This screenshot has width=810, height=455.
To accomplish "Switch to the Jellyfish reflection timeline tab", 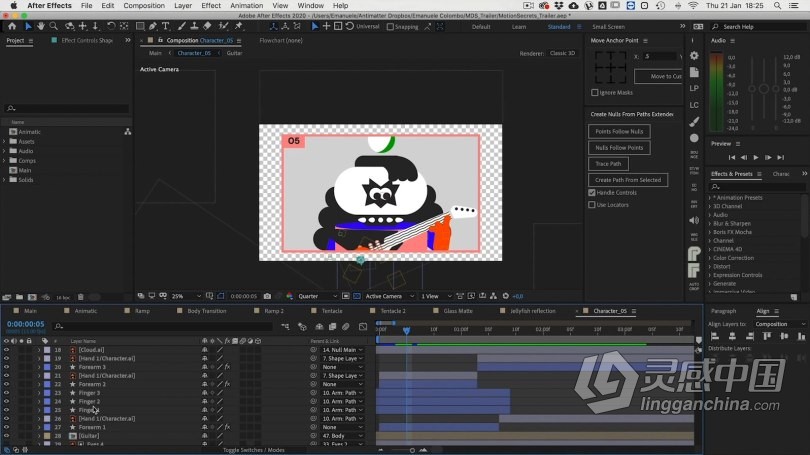I will (533, 311).
